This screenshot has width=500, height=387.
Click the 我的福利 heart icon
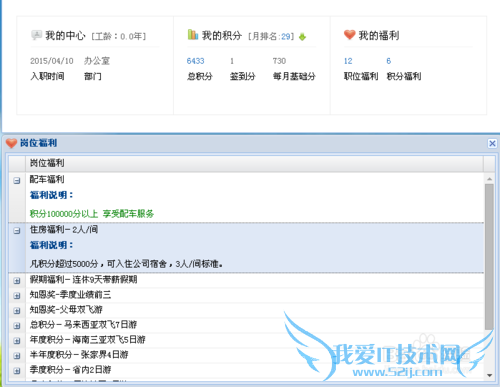[349, 34]
